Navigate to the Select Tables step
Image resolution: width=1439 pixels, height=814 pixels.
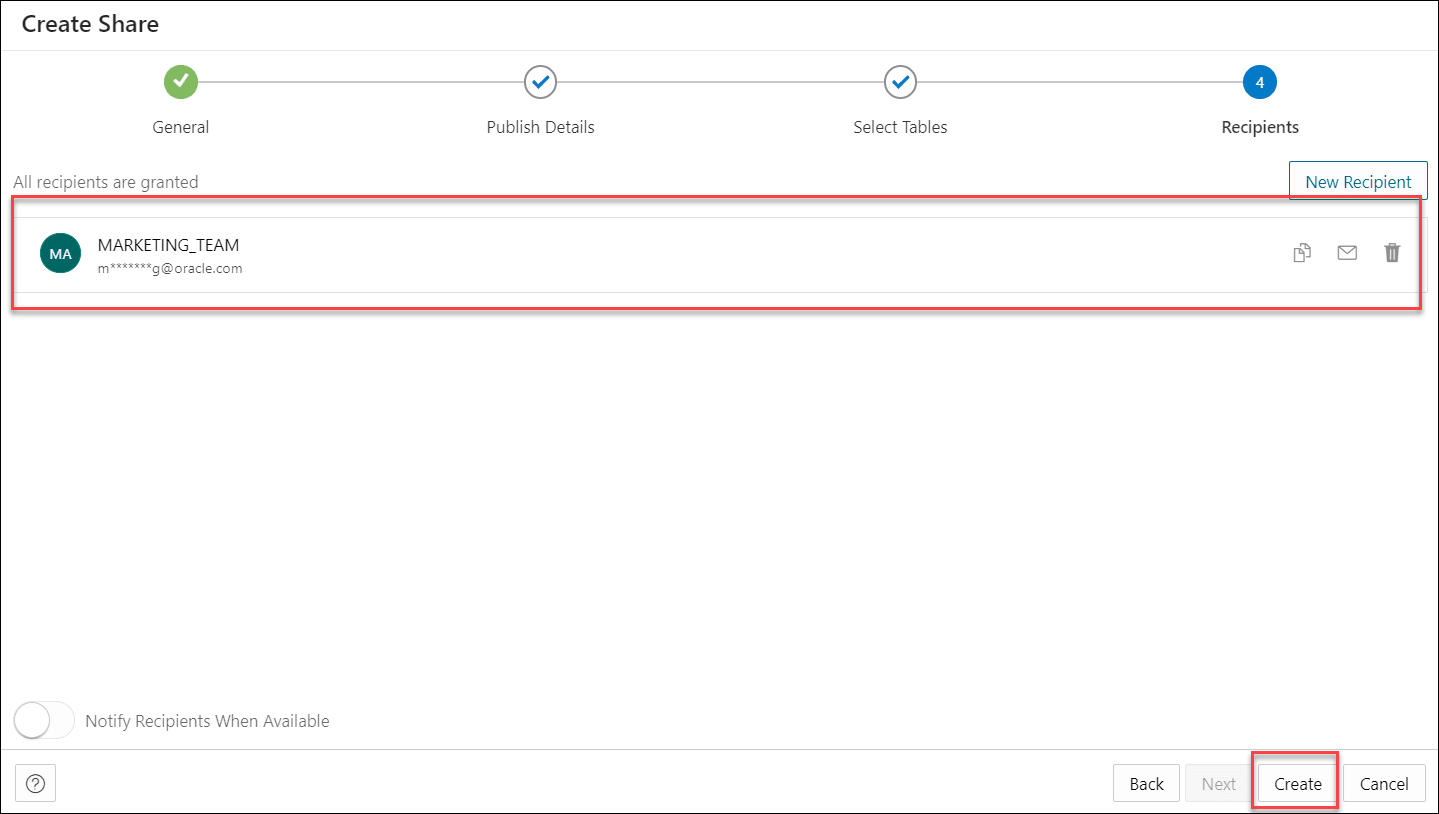pyautogui.click(x=899, y=127)
